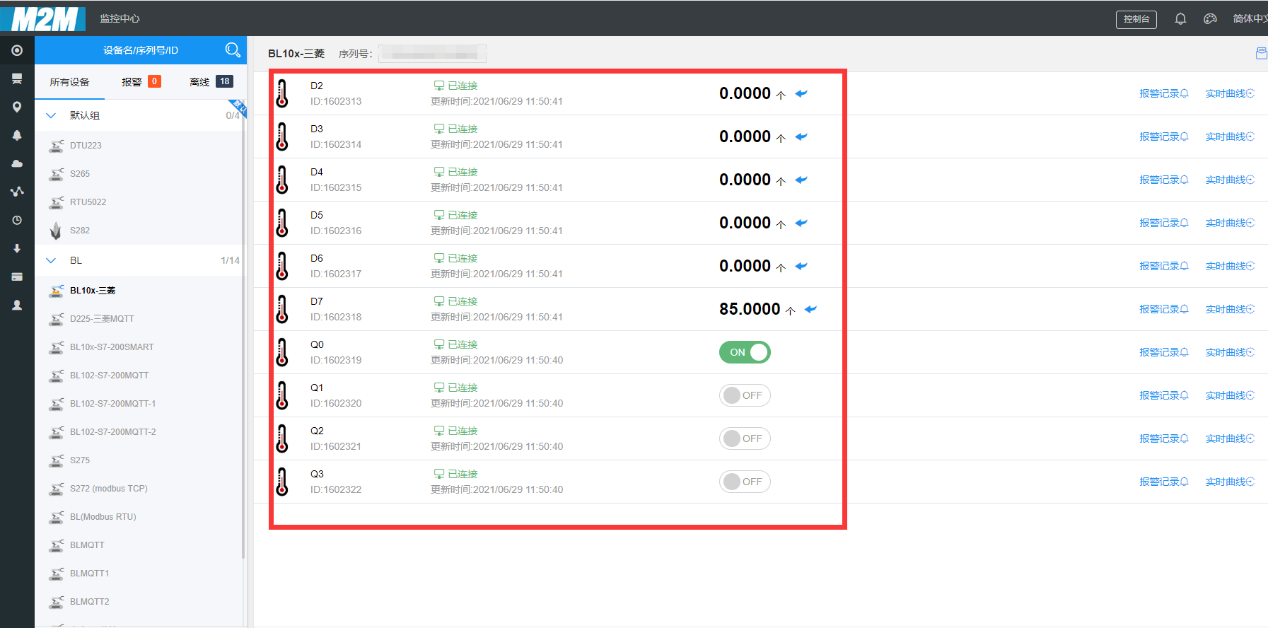Open 报警记录 for Q3
This screenshot has height=628, width=1268.
[x=1164, y=481]
